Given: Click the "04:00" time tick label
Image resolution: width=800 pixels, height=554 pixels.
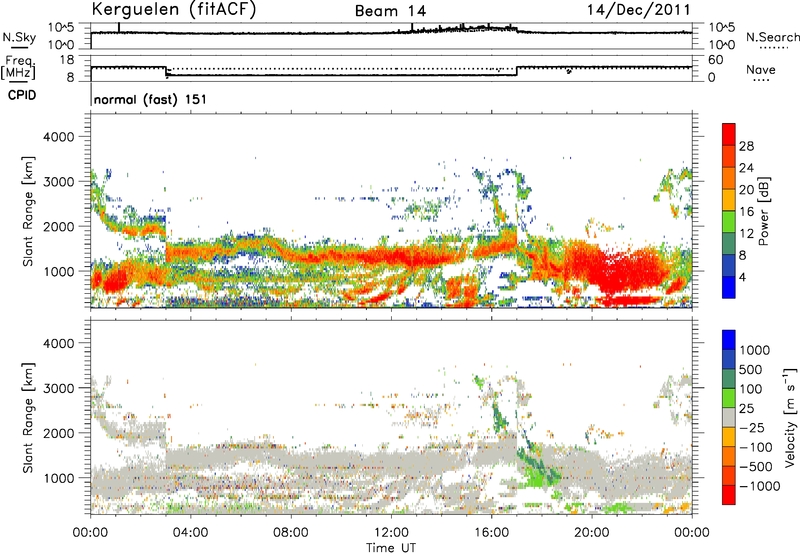Looking at the screenshot, I should tap(190, 533).
